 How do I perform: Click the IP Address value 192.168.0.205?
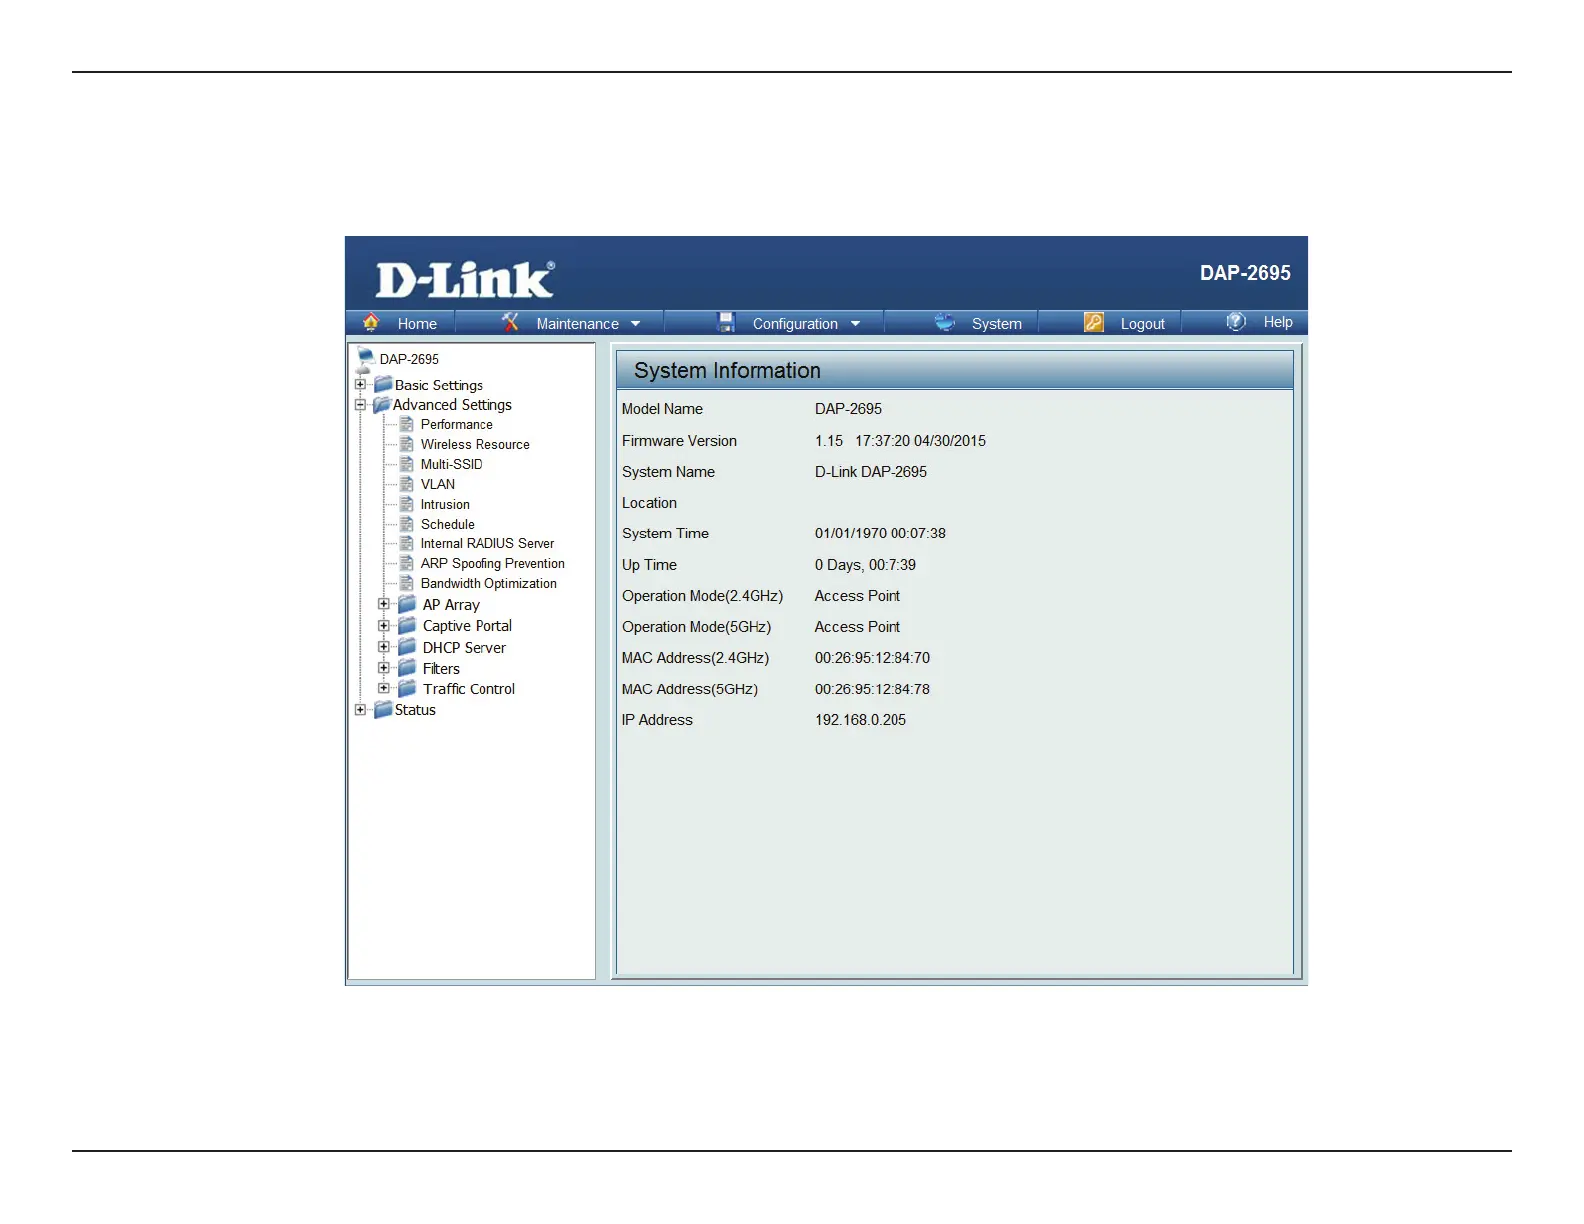(860, 720)
